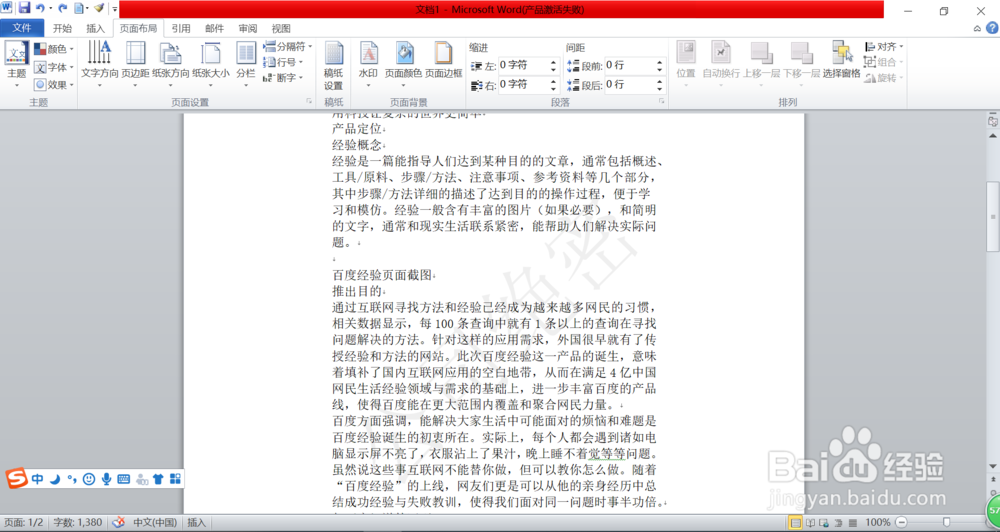
Task: Decrease right indent with down stepper
Action: click(x=553, y=88)
